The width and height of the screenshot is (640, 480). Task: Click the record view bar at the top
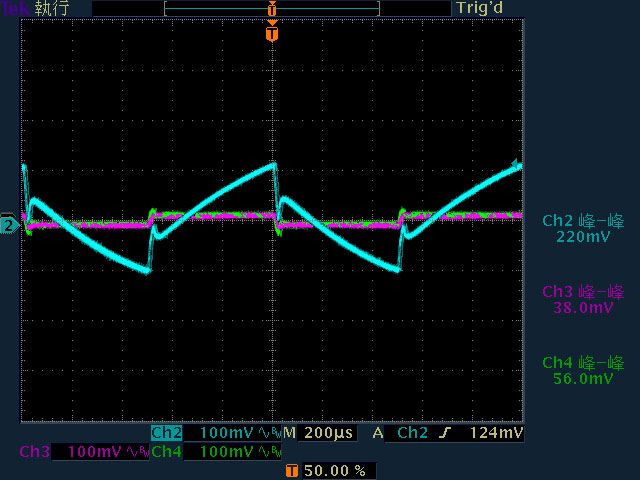[272, 8]
